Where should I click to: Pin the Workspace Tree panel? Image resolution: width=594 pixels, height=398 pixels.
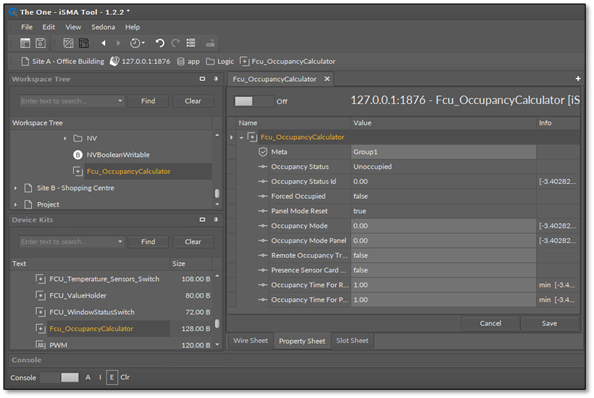pyautogui.click(x=216, y=79)
